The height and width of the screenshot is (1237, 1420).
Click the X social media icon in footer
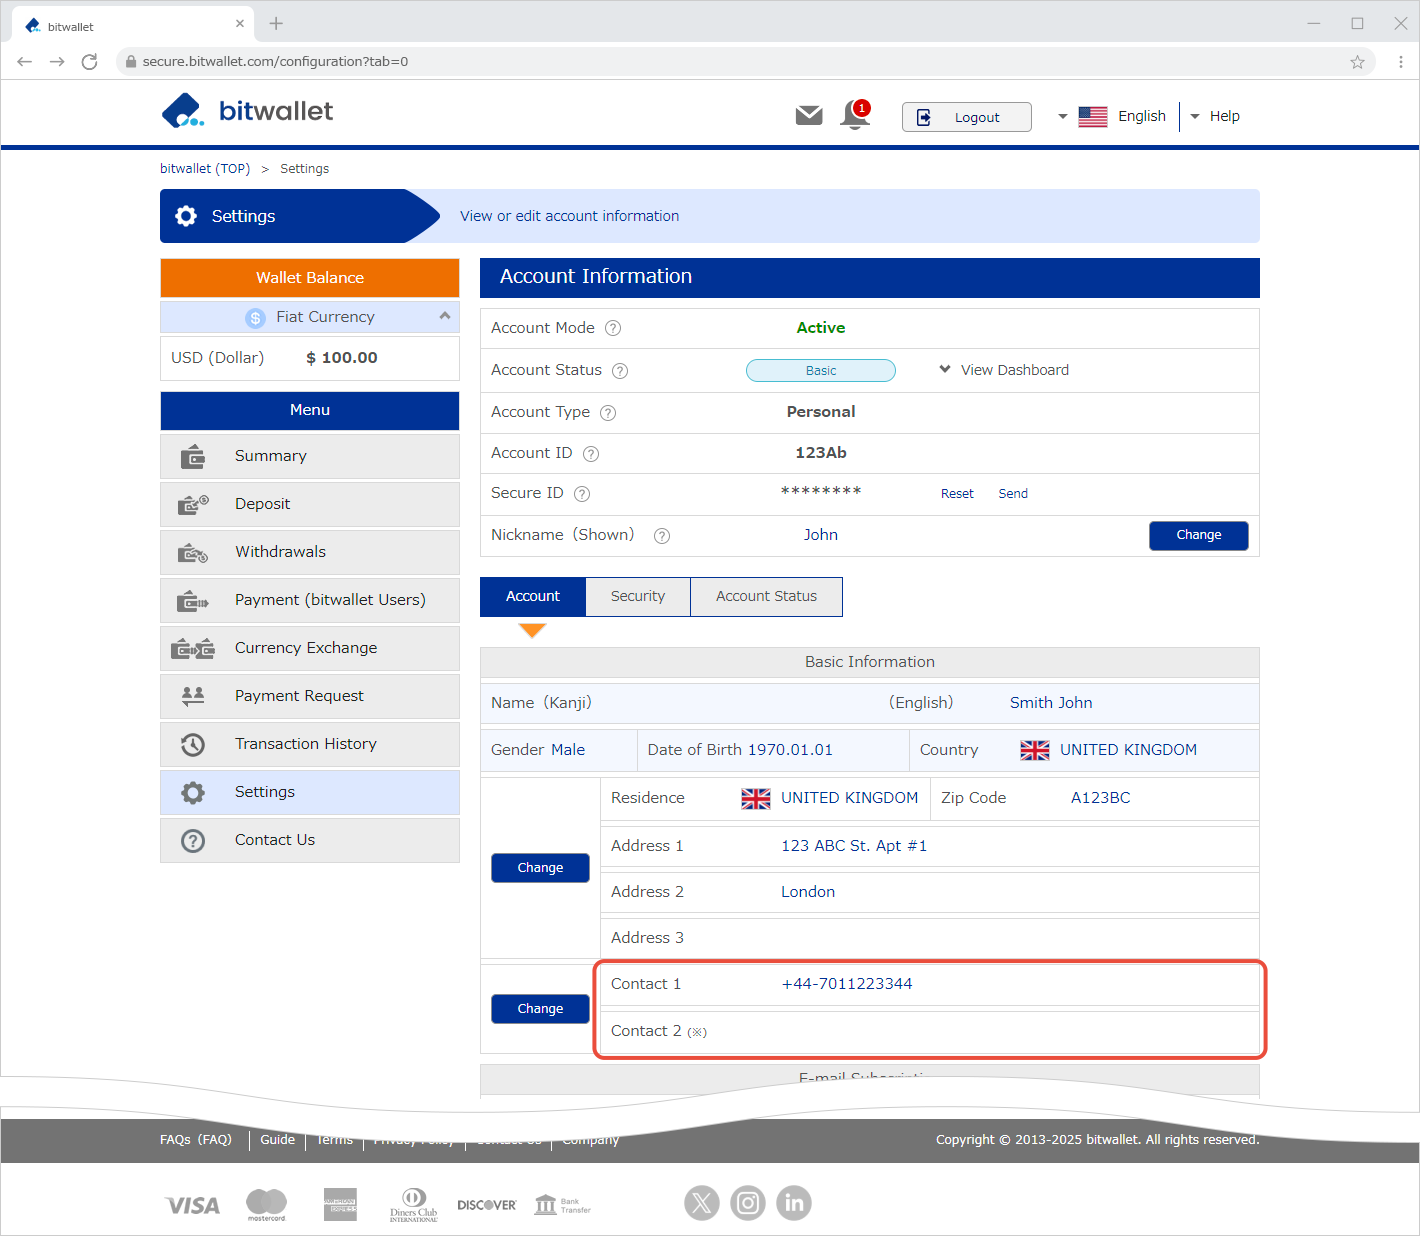[x=702, y=1203]
